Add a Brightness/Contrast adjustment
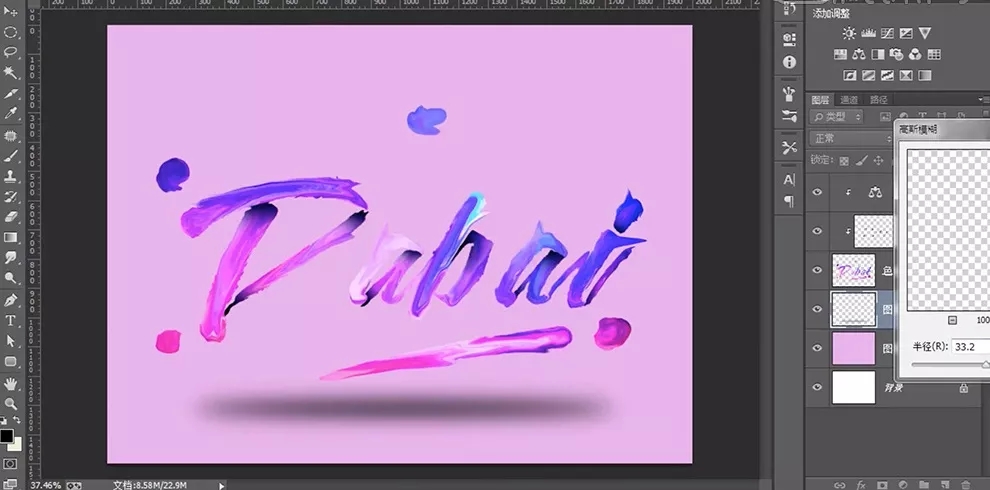The width and height of the screenshot is (990, 490). pos(849,33)
